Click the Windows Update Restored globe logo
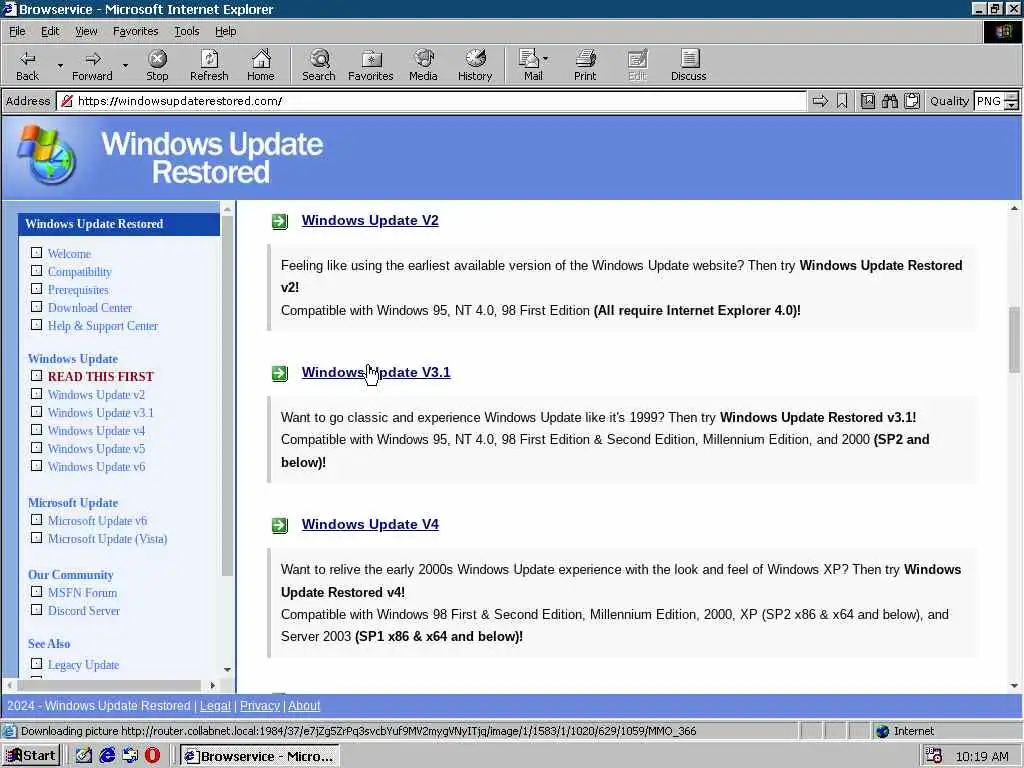 pos(47,155)
